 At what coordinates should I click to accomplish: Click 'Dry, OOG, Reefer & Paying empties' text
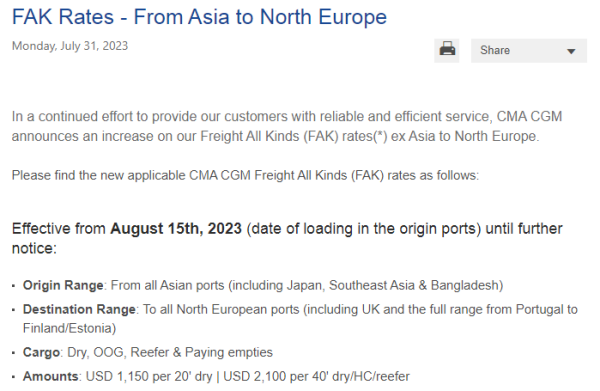click(x=170, y=352)
